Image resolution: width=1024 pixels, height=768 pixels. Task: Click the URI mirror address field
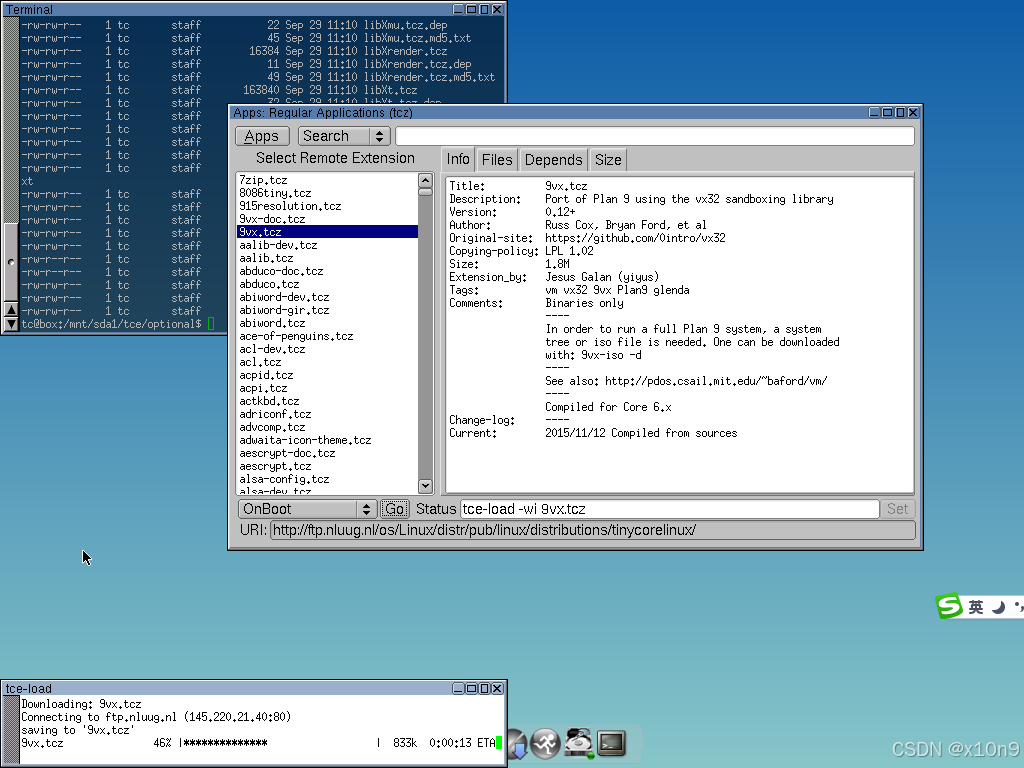point(592,530)
